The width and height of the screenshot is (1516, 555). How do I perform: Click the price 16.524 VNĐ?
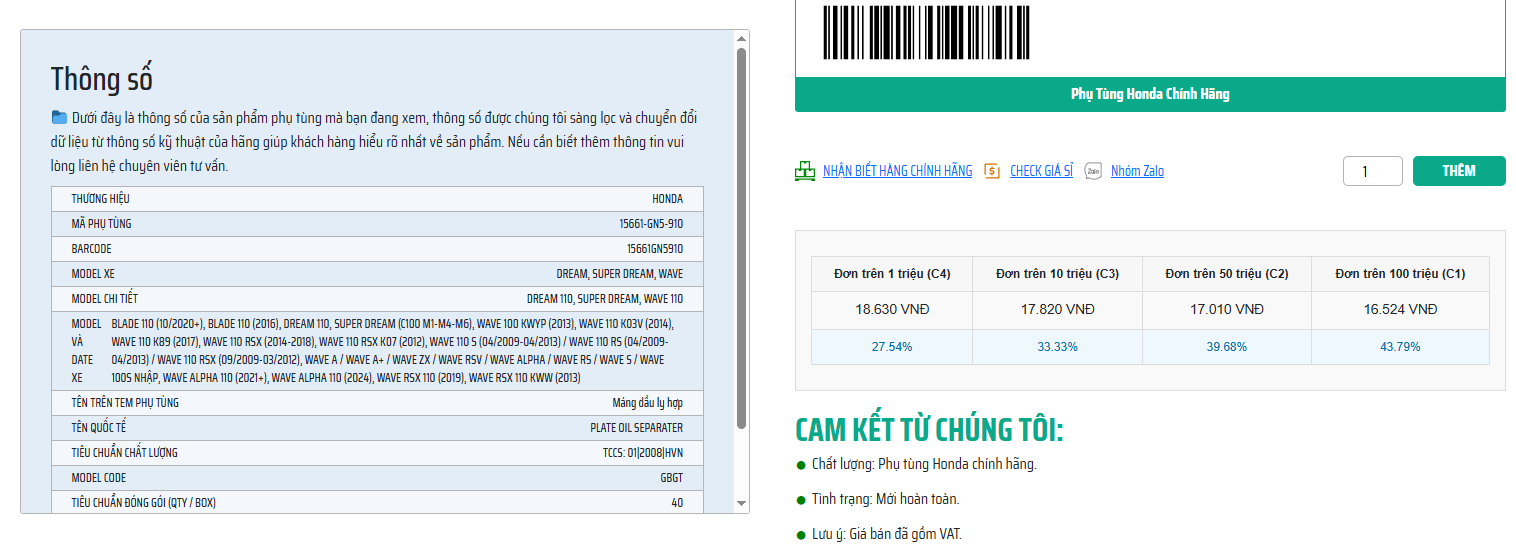1400,310
